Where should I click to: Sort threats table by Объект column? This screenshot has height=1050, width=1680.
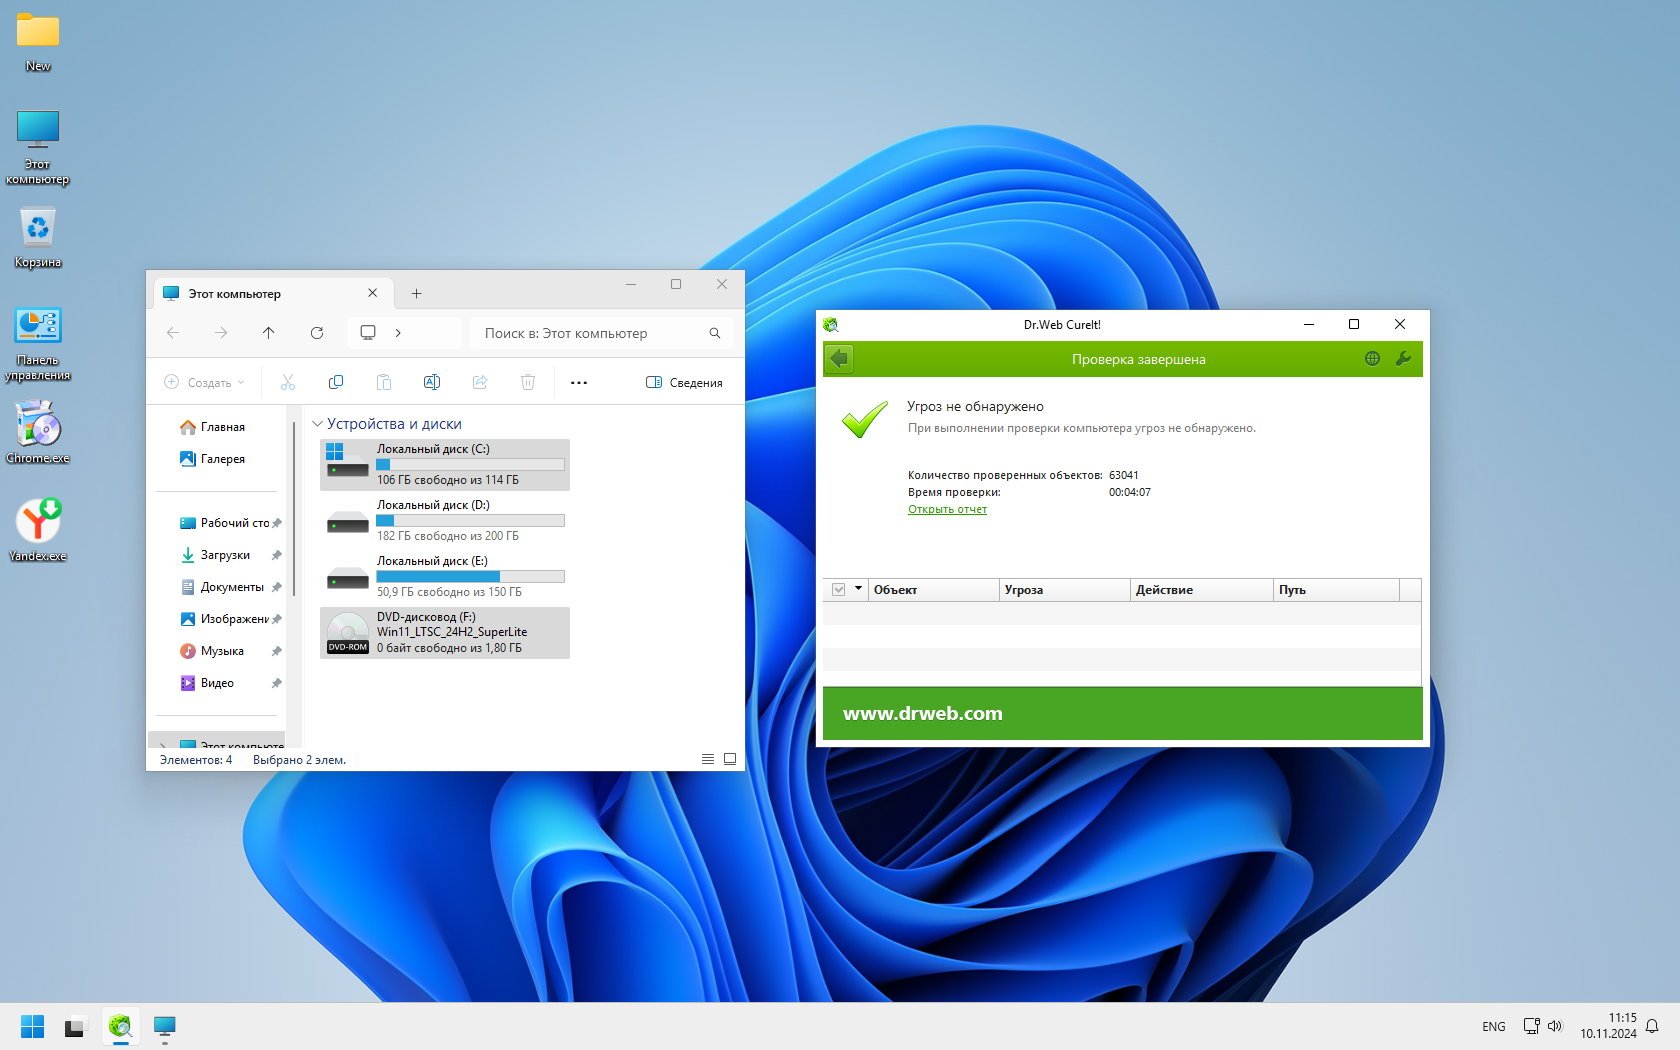(x=933, y=590)
